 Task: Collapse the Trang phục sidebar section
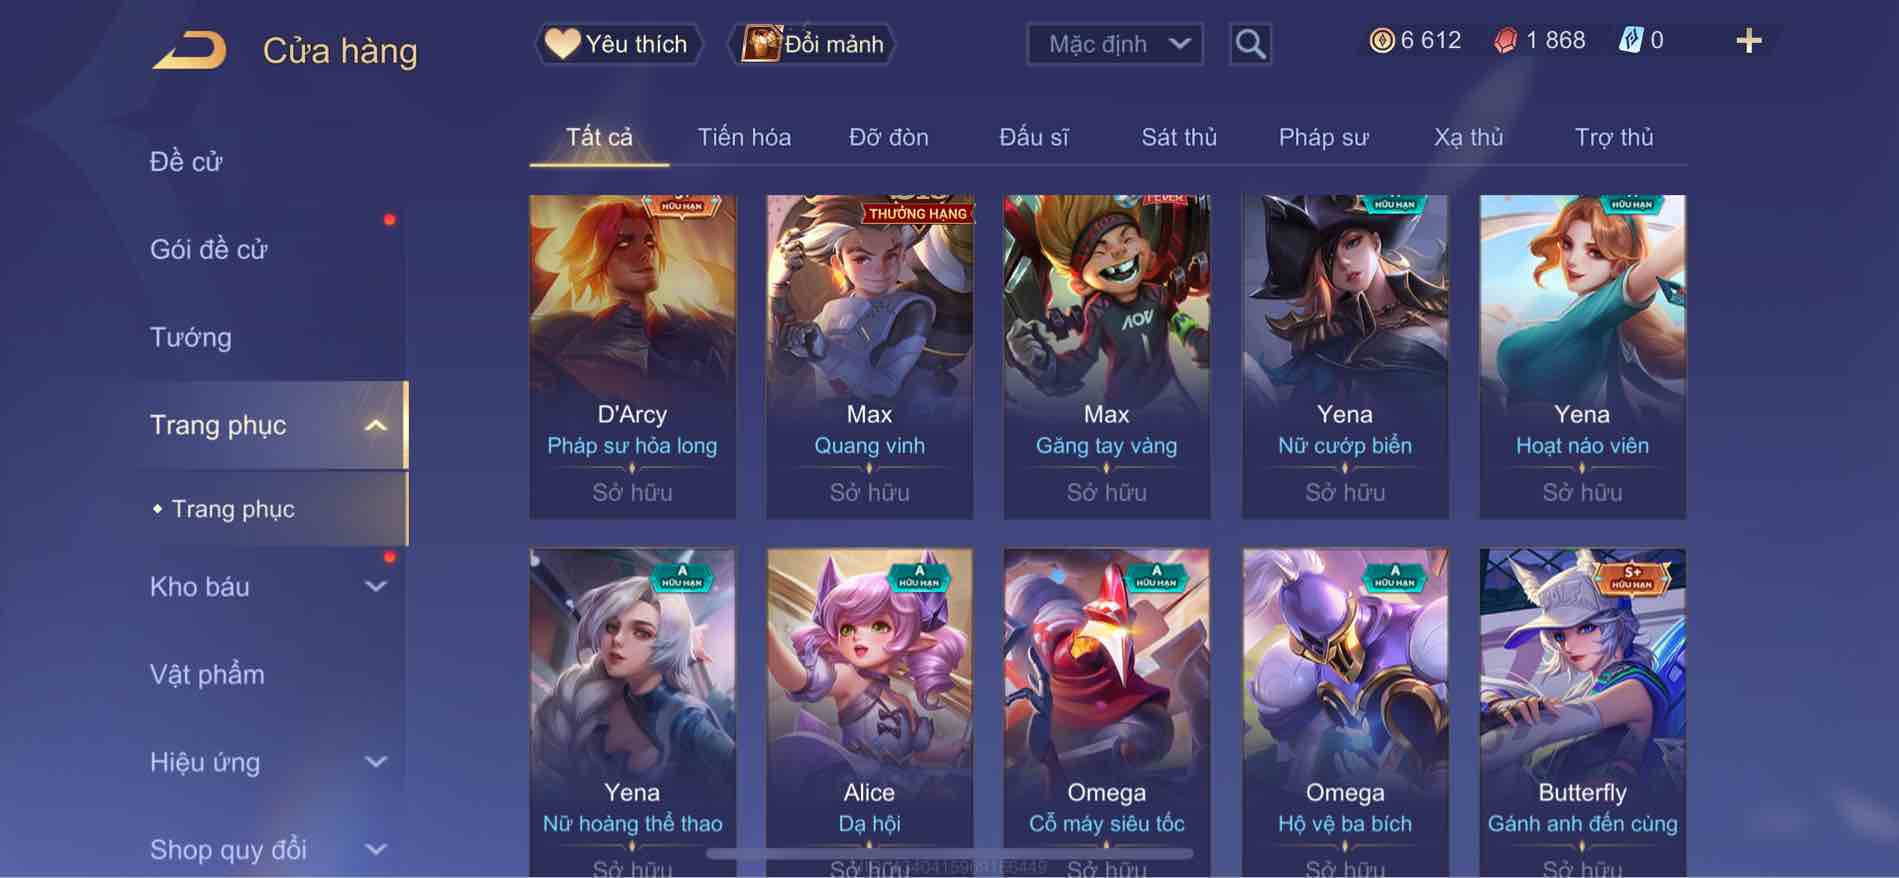point(375,425)
